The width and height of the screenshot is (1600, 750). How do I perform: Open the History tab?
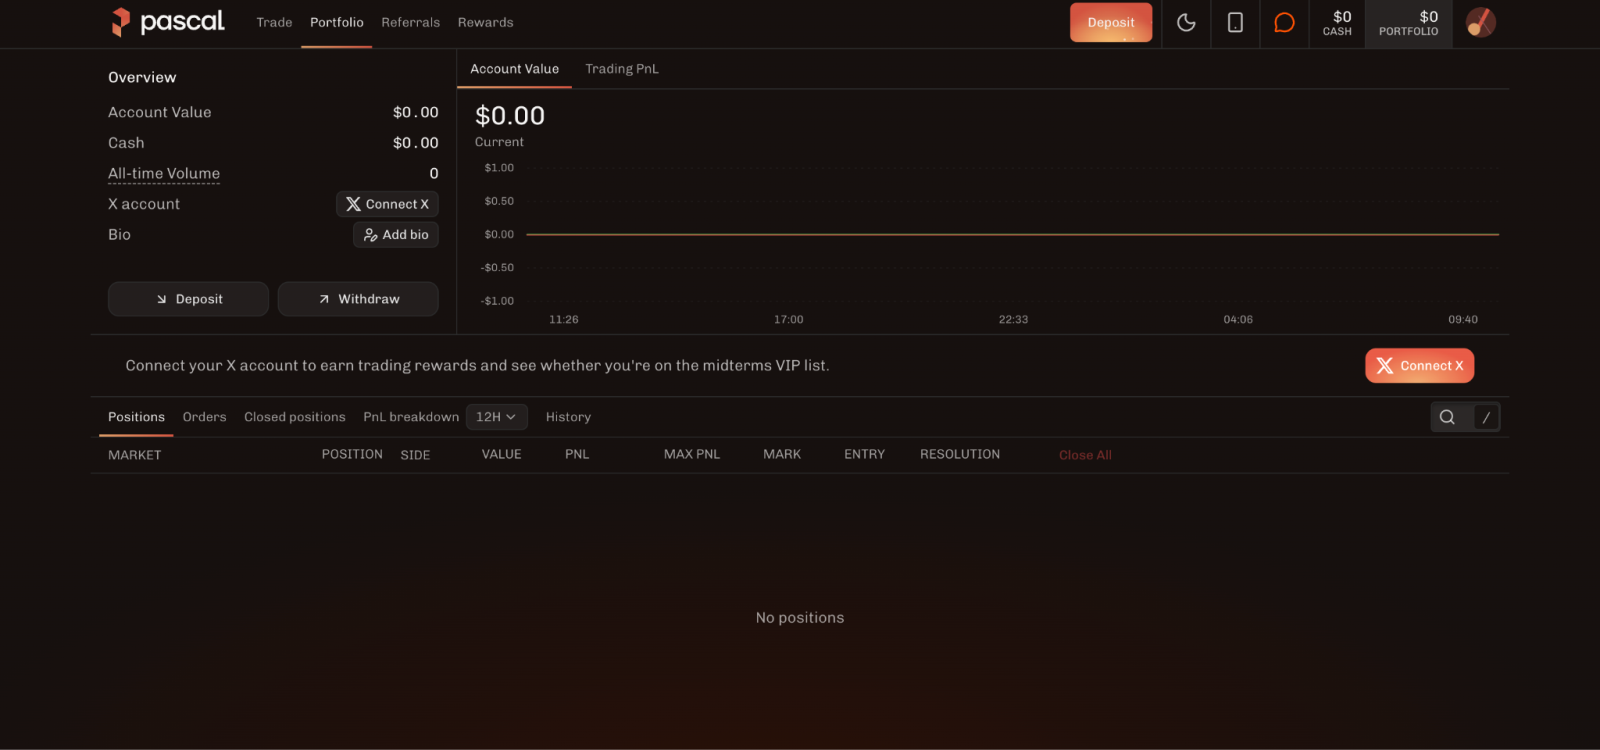click(x=568, y=417)
